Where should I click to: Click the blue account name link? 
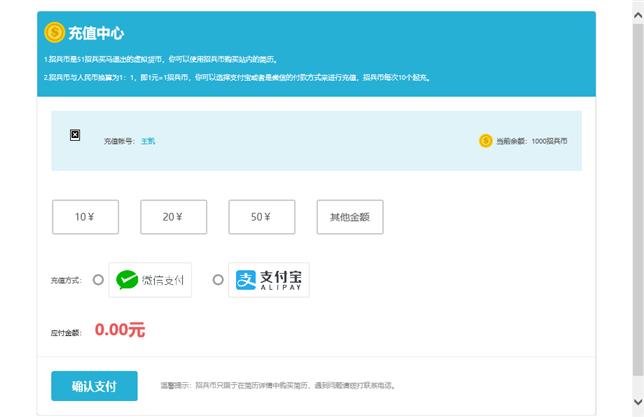[x=148, y=141]
